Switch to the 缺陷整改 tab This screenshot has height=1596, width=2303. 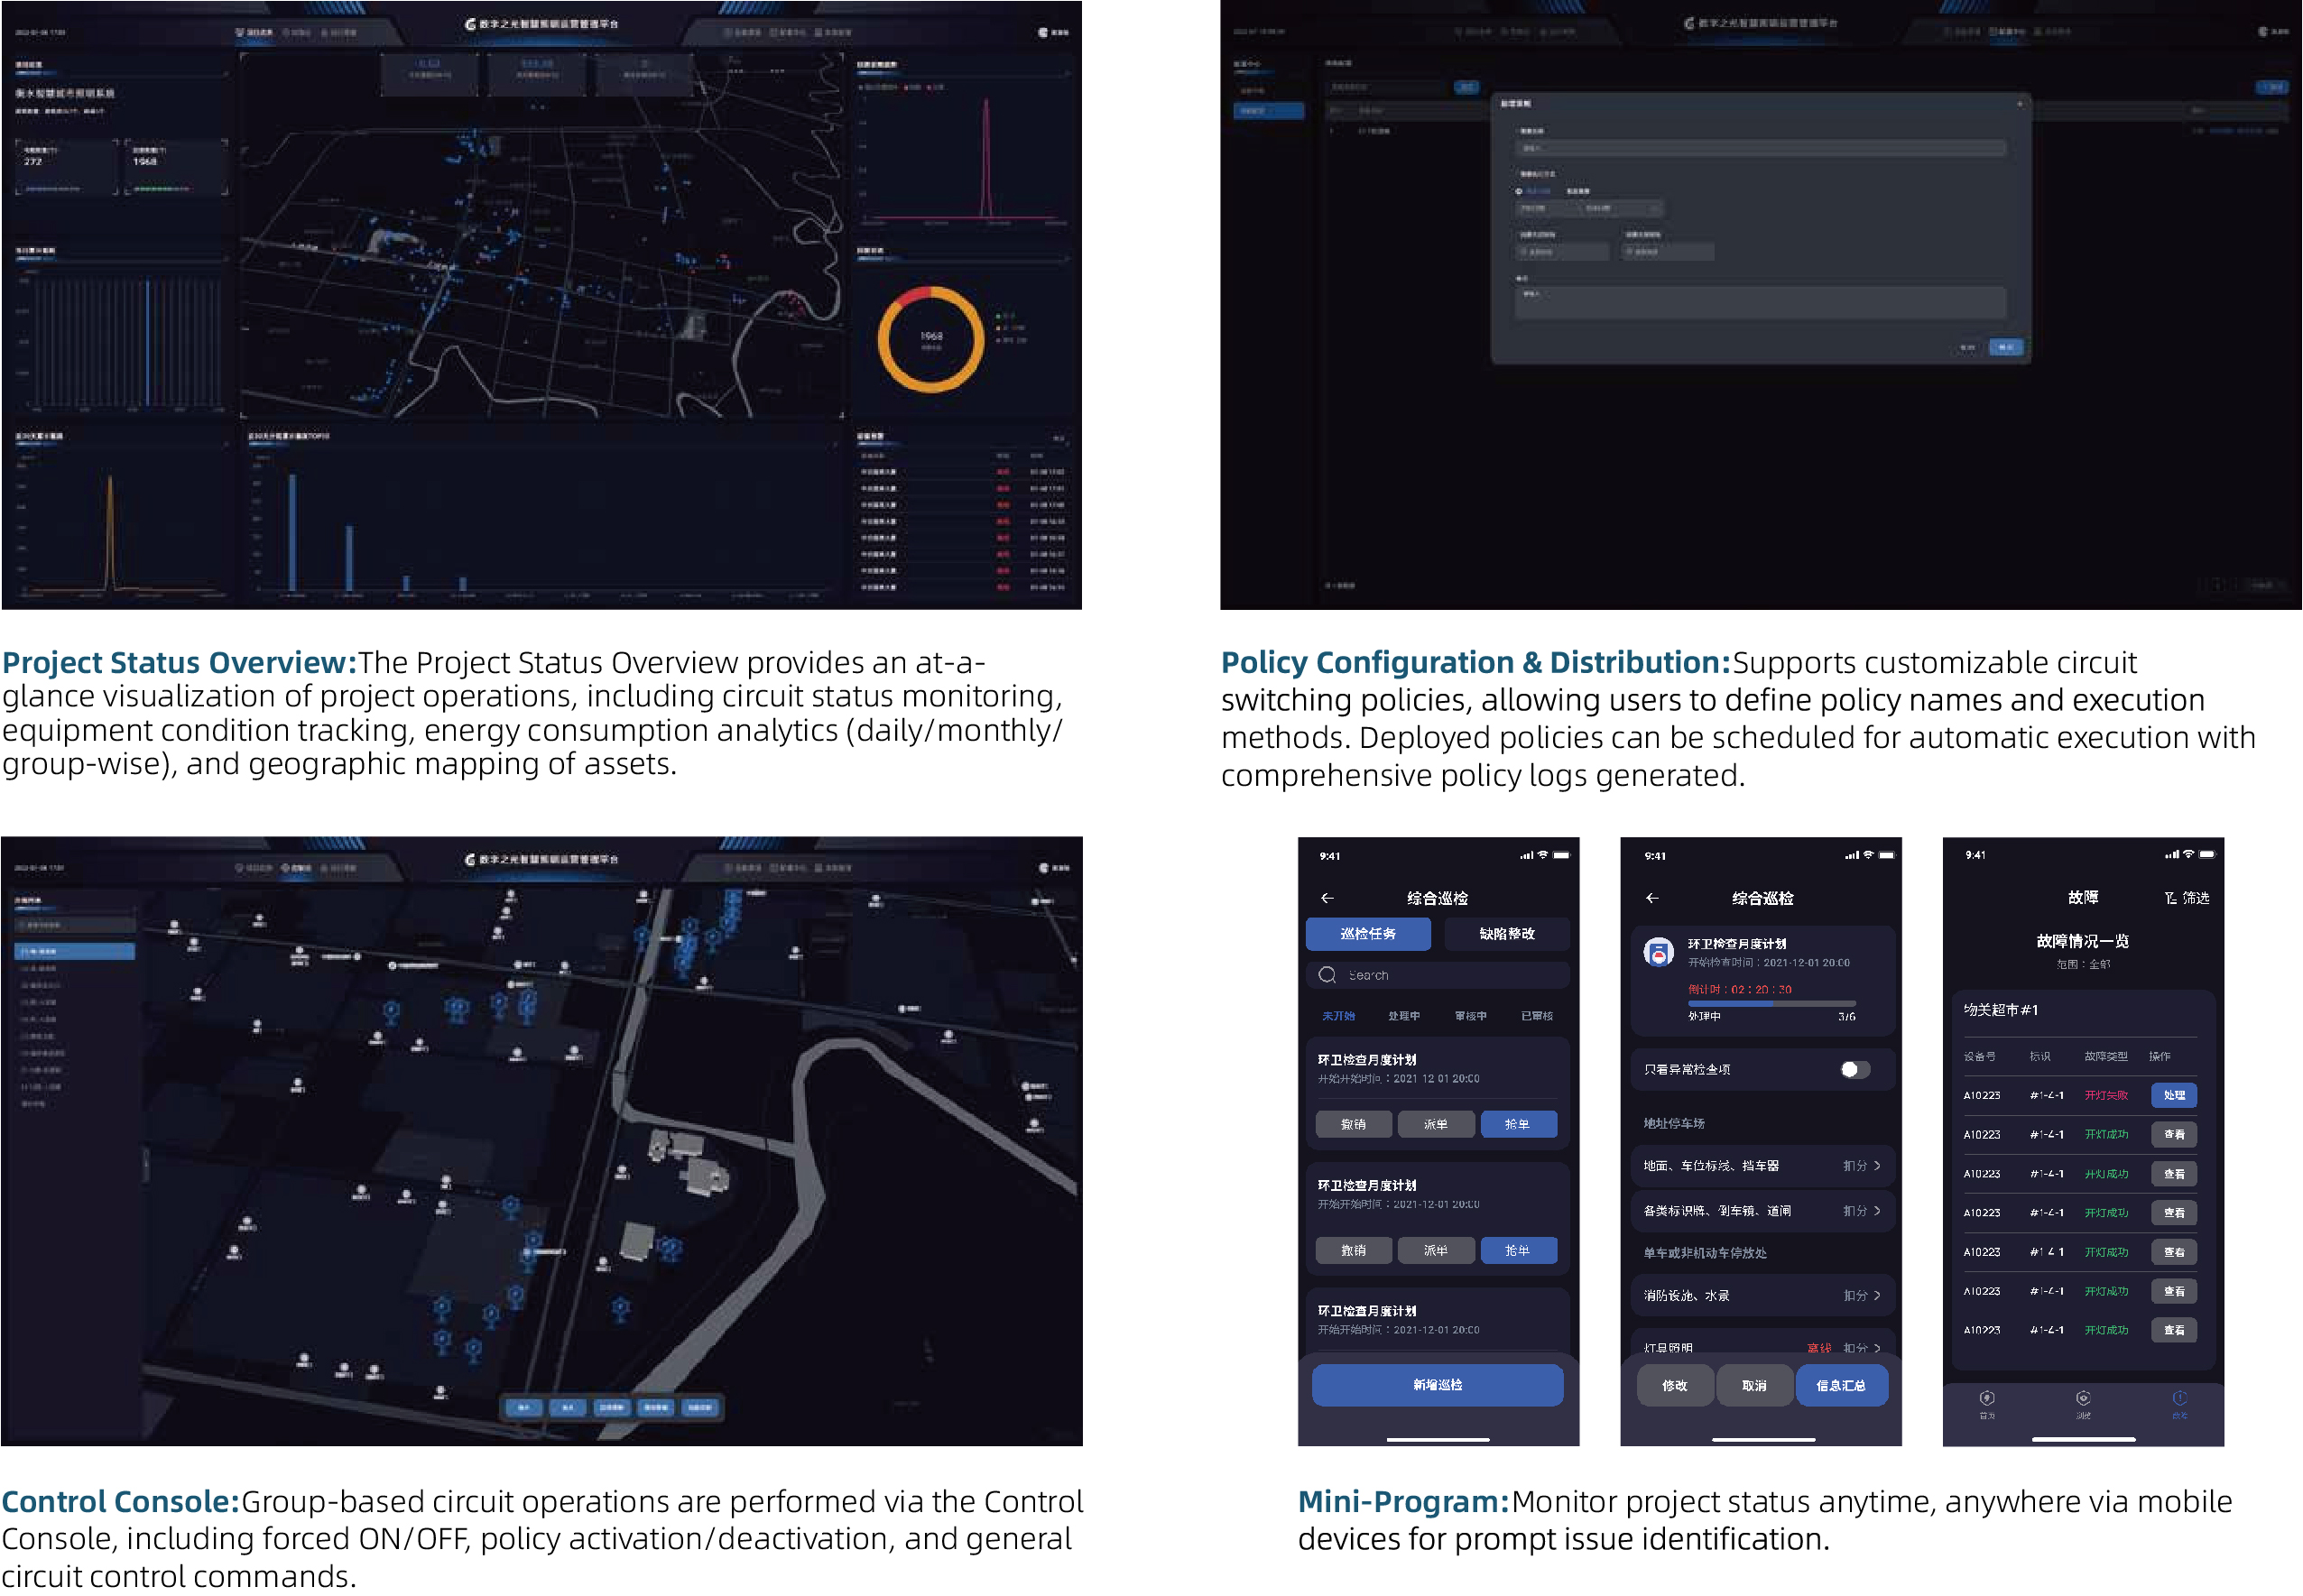(x=1506, y=934)
